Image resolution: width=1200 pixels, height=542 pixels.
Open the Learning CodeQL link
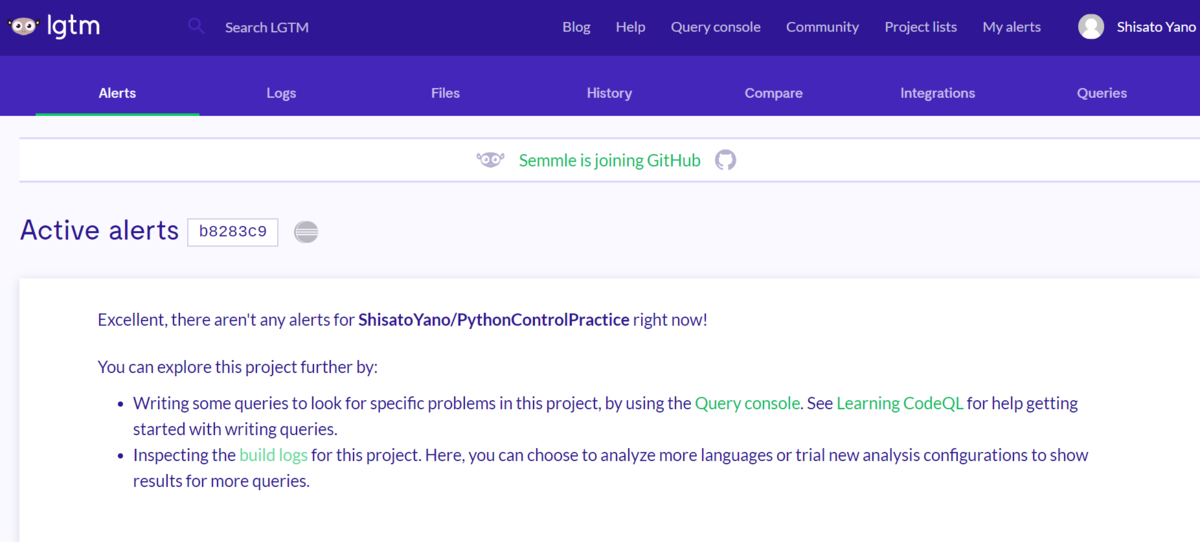pyautogui.click(x=900, y=404)
